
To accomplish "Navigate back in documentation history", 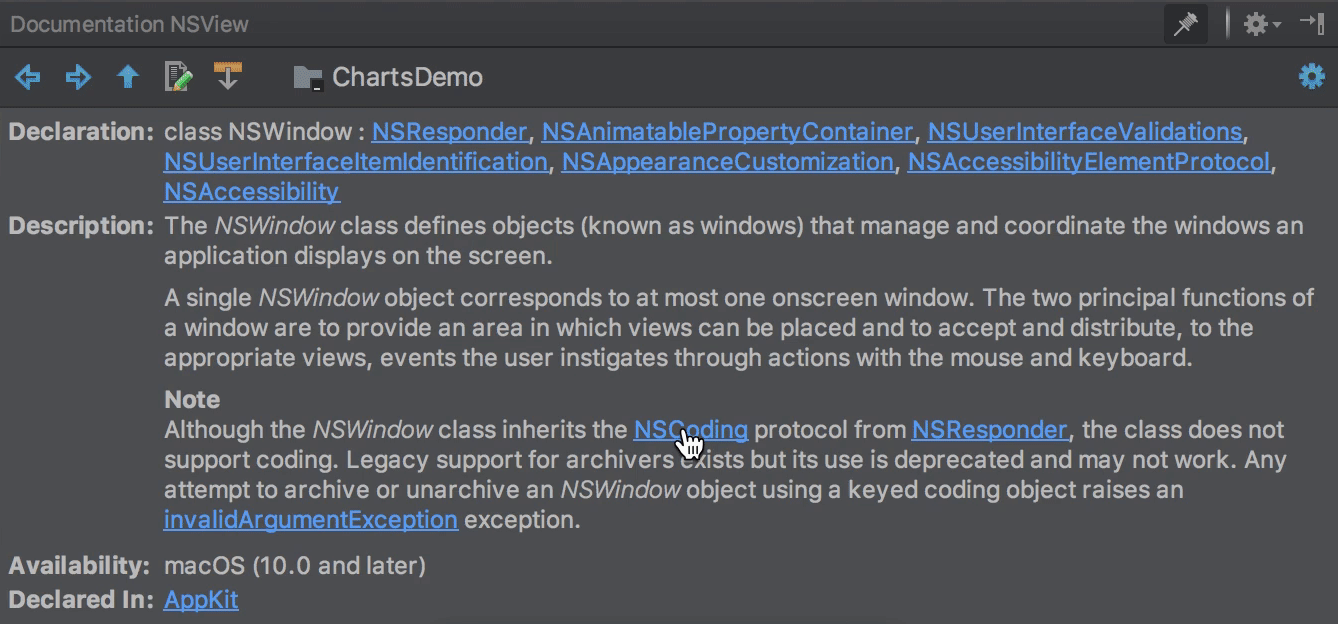I will pos(26,77).
